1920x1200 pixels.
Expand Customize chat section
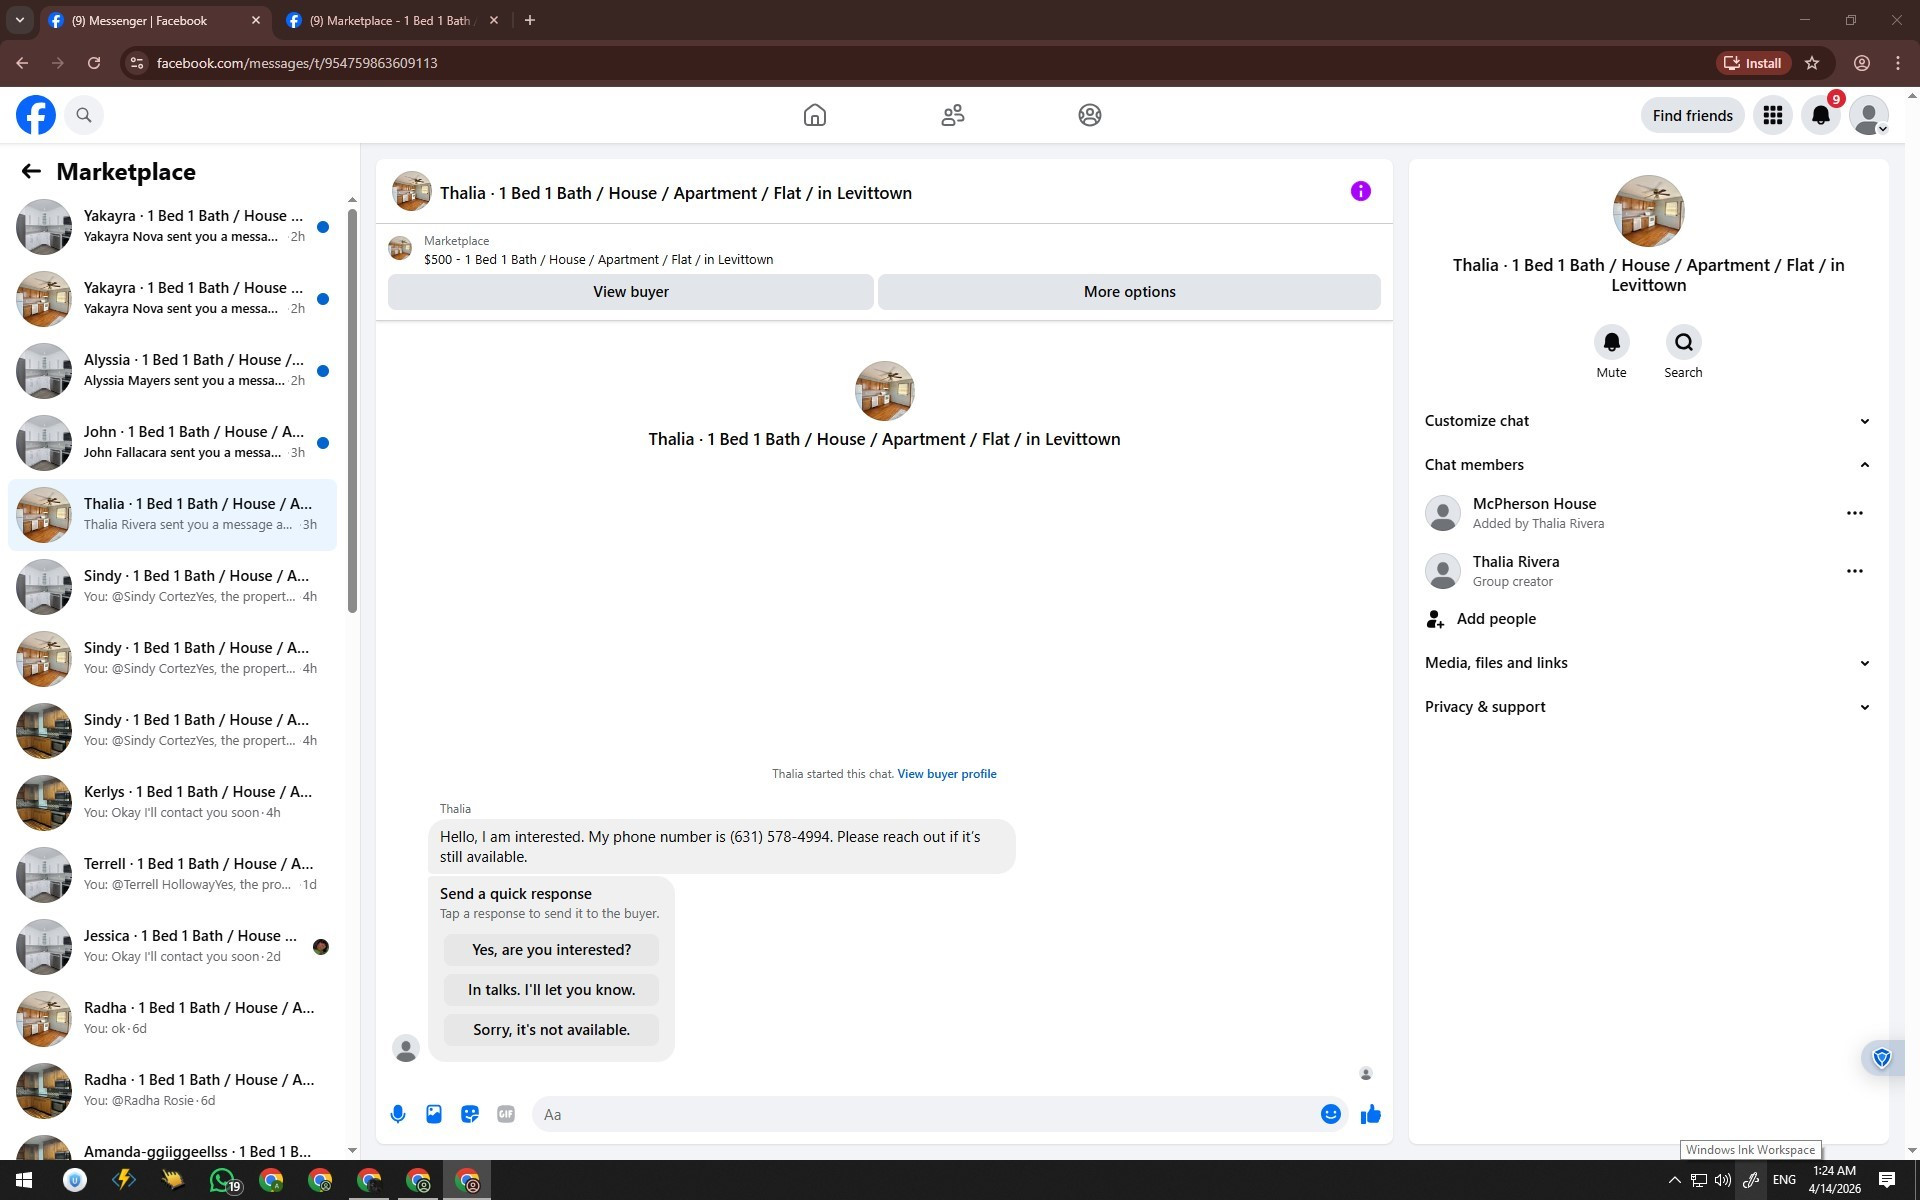(x=1647, y=421)
